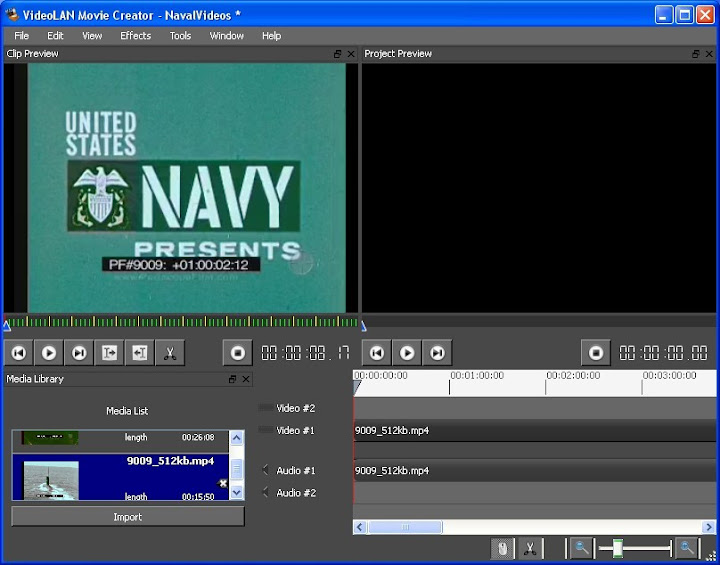Click the clip preview stop button
720x565 pixels.
point(237,353)
